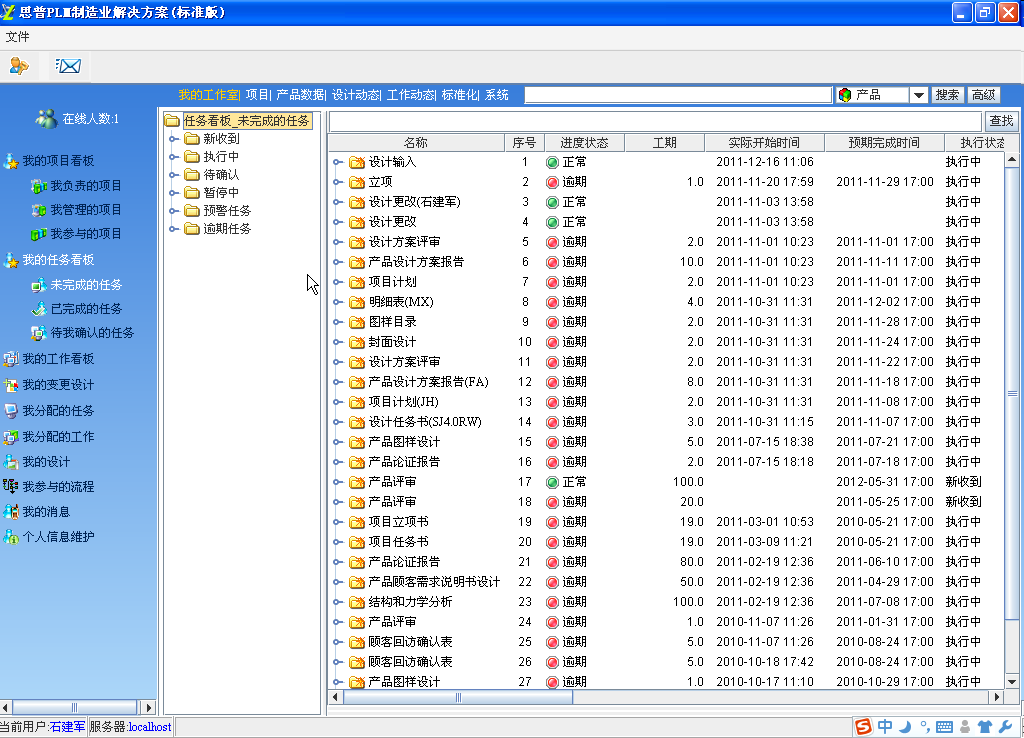This screenshot has width=1024, height=738.
Task: Click the Sogou input method tray icon
Action: point(862,727)
